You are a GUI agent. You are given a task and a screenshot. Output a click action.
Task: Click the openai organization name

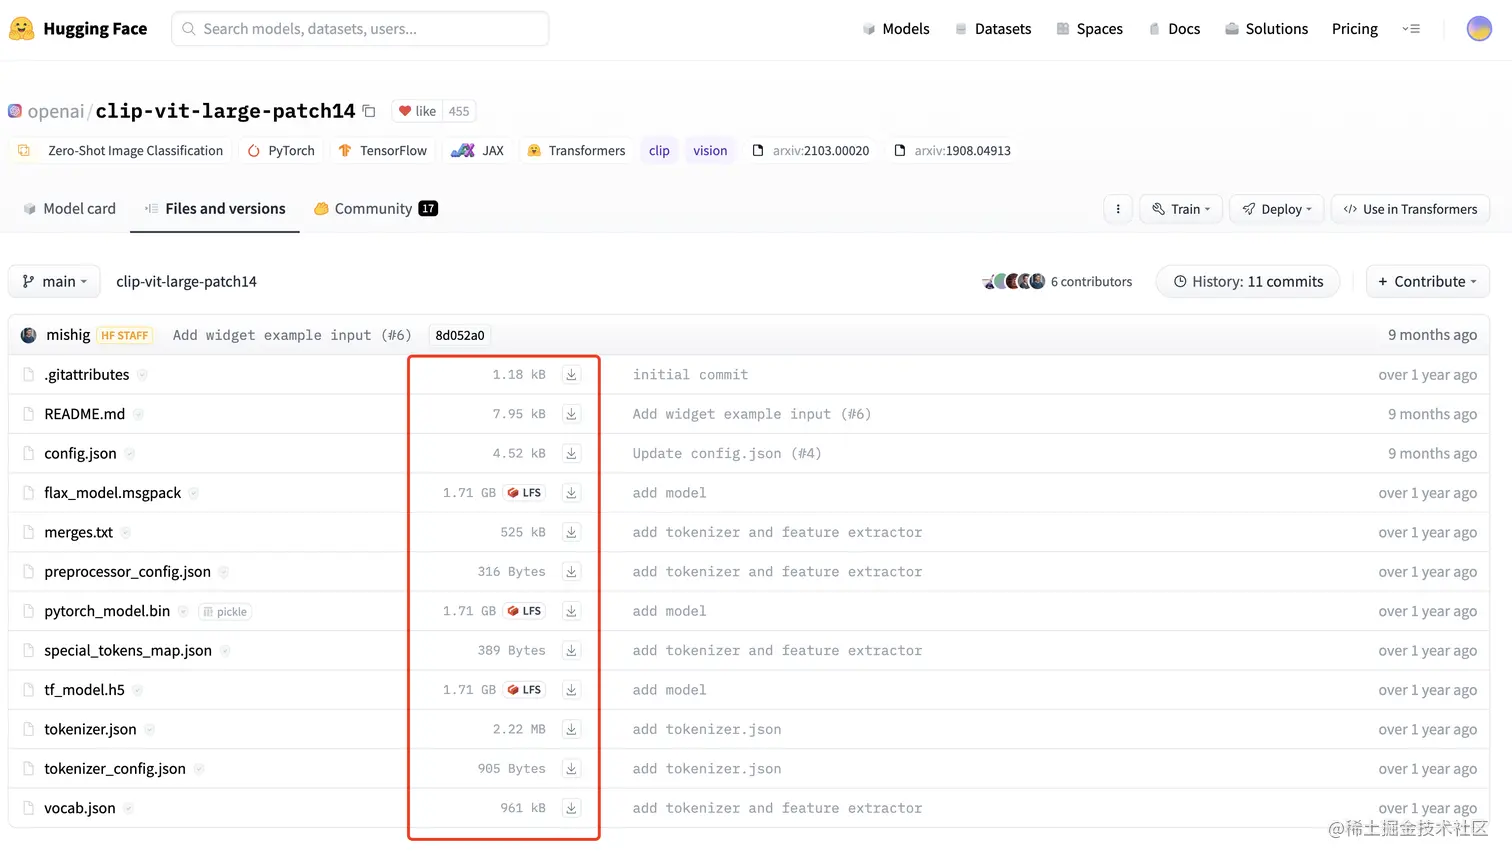[x=56, y=111]
